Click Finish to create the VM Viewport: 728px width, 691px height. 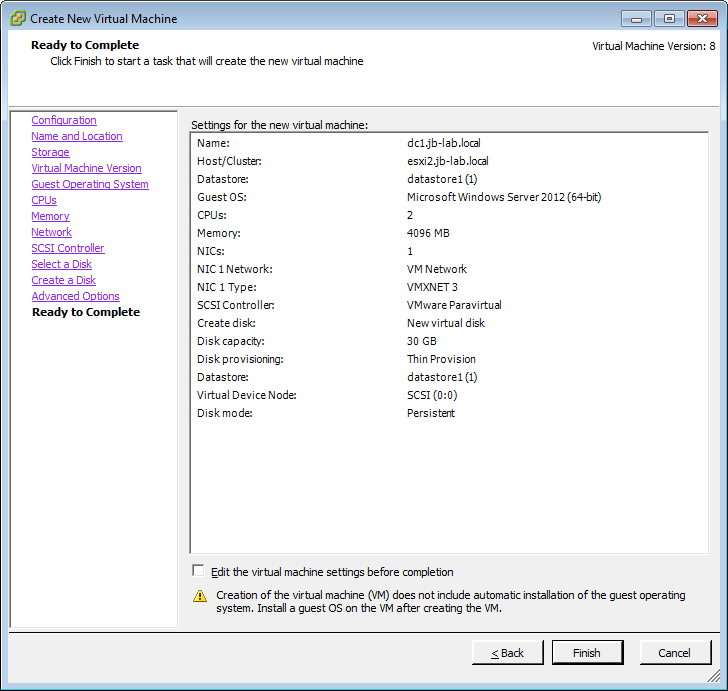(587, 653)
